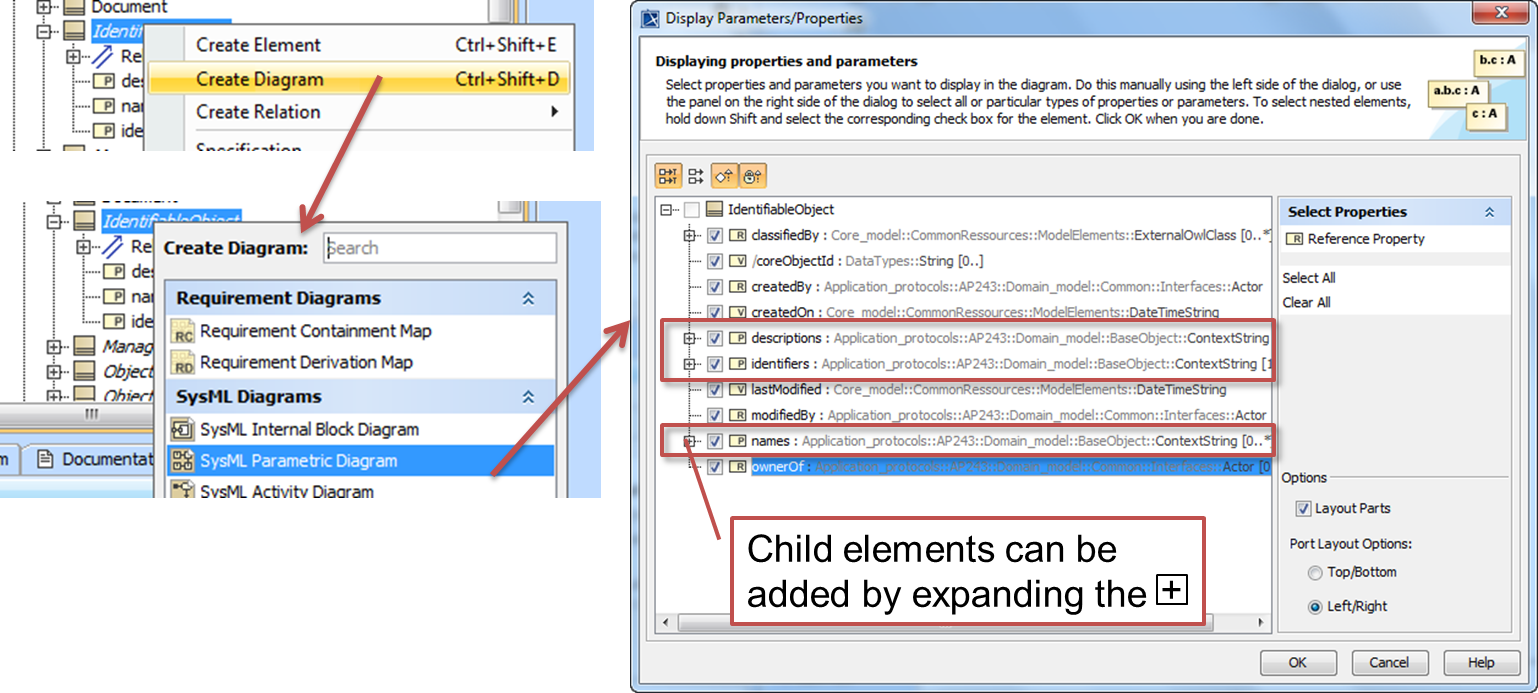This screenshot has height=693, width=1538.
Task: Expand the identifiers property node
Action: pos(689,364)
